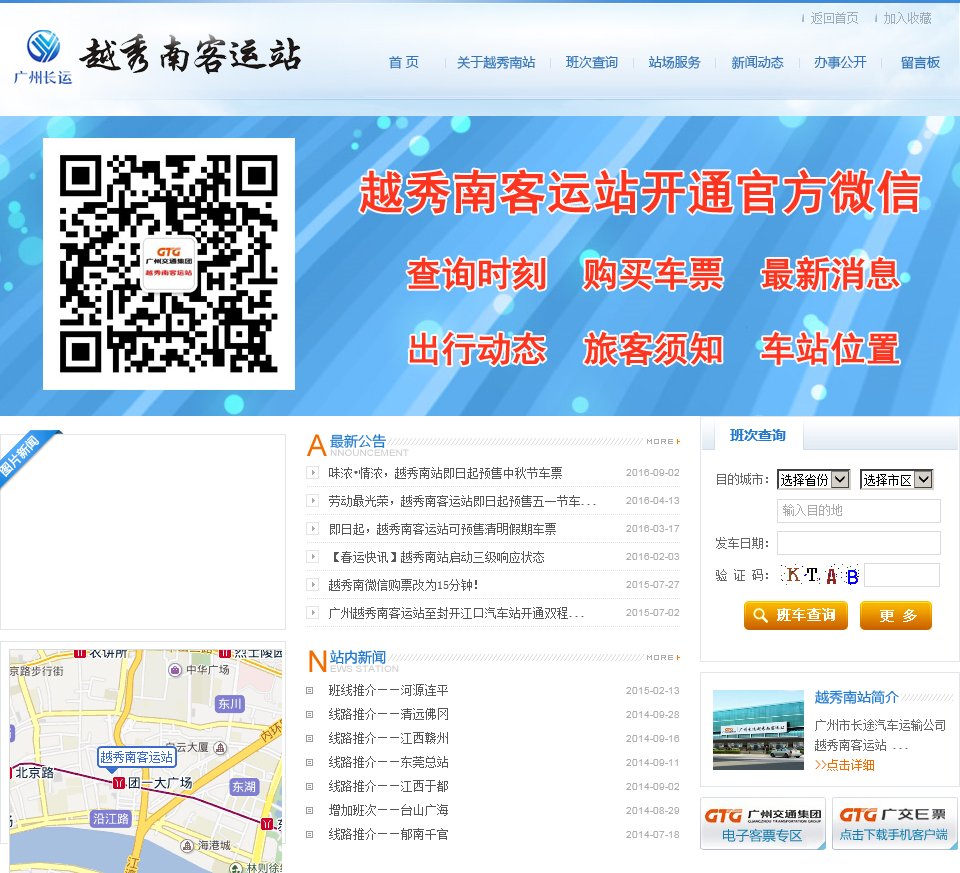Open GTG 电子客票专区 banner
Image resolution: width=960 pixels, height=873 pixels.
pyautogui.click(x=763, y=823)
